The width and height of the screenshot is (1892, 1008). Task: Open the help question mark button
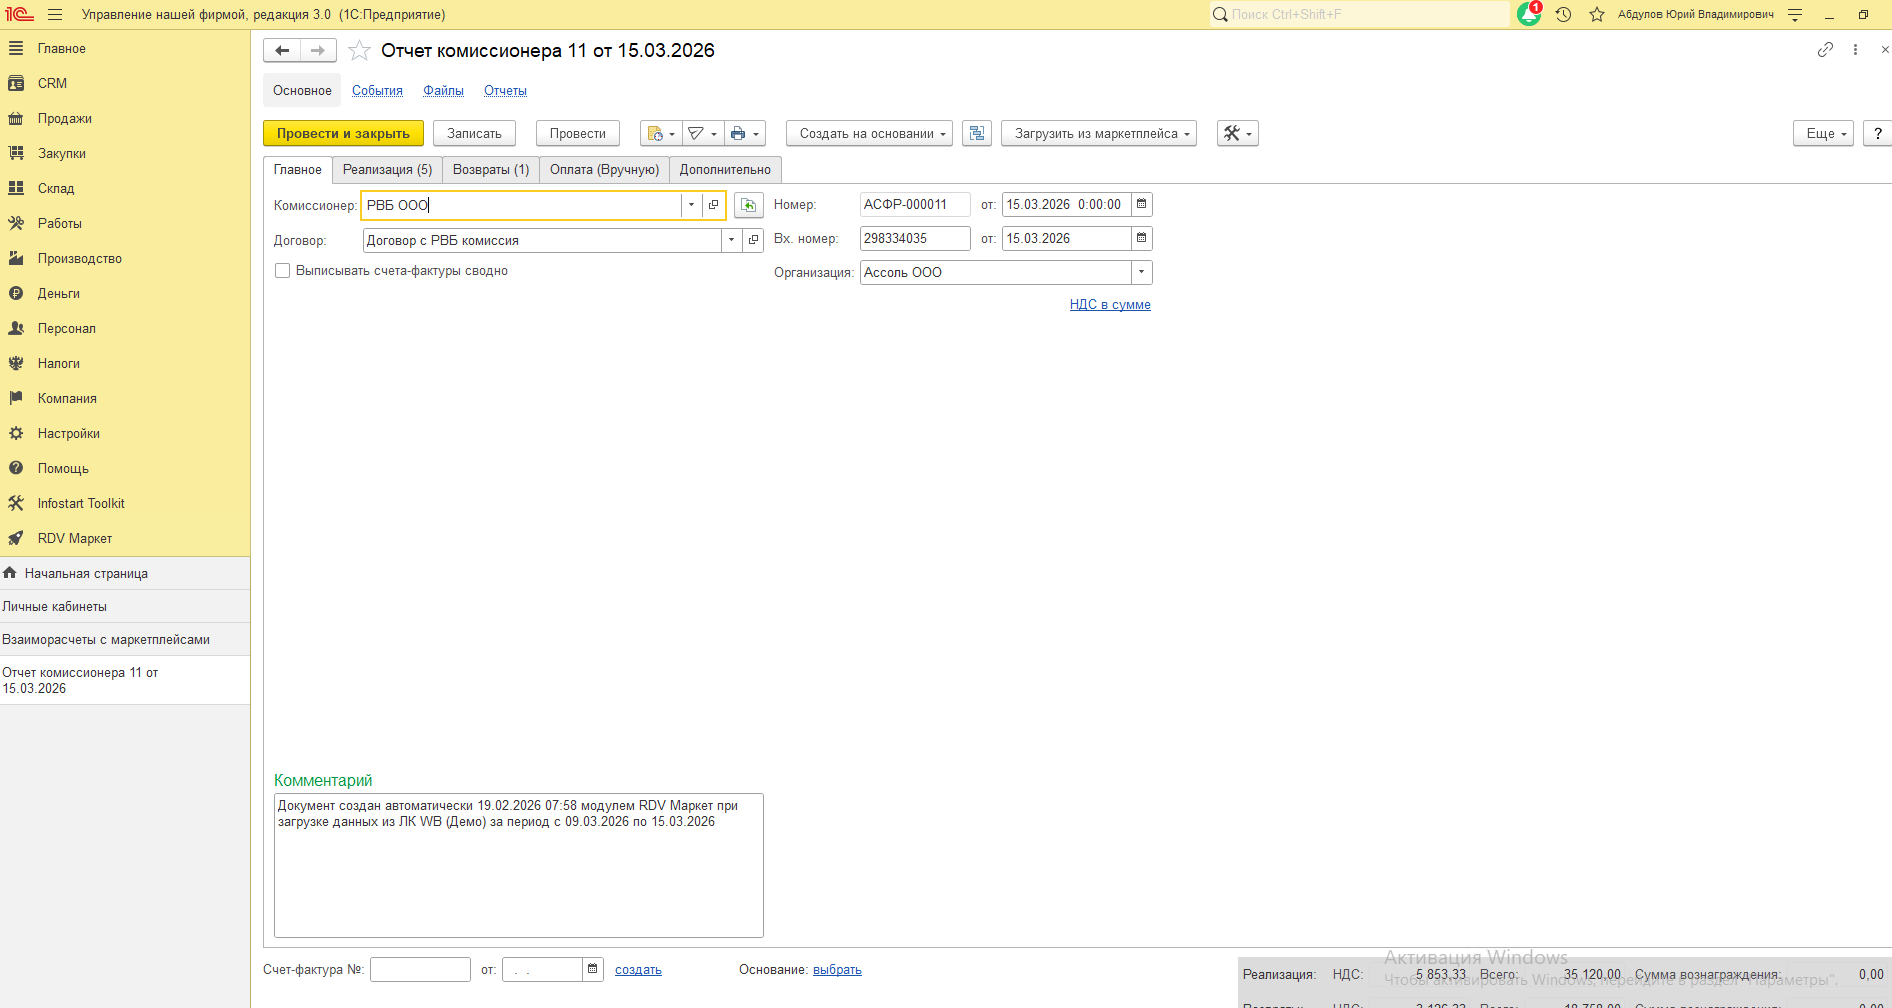(1877, 133)
